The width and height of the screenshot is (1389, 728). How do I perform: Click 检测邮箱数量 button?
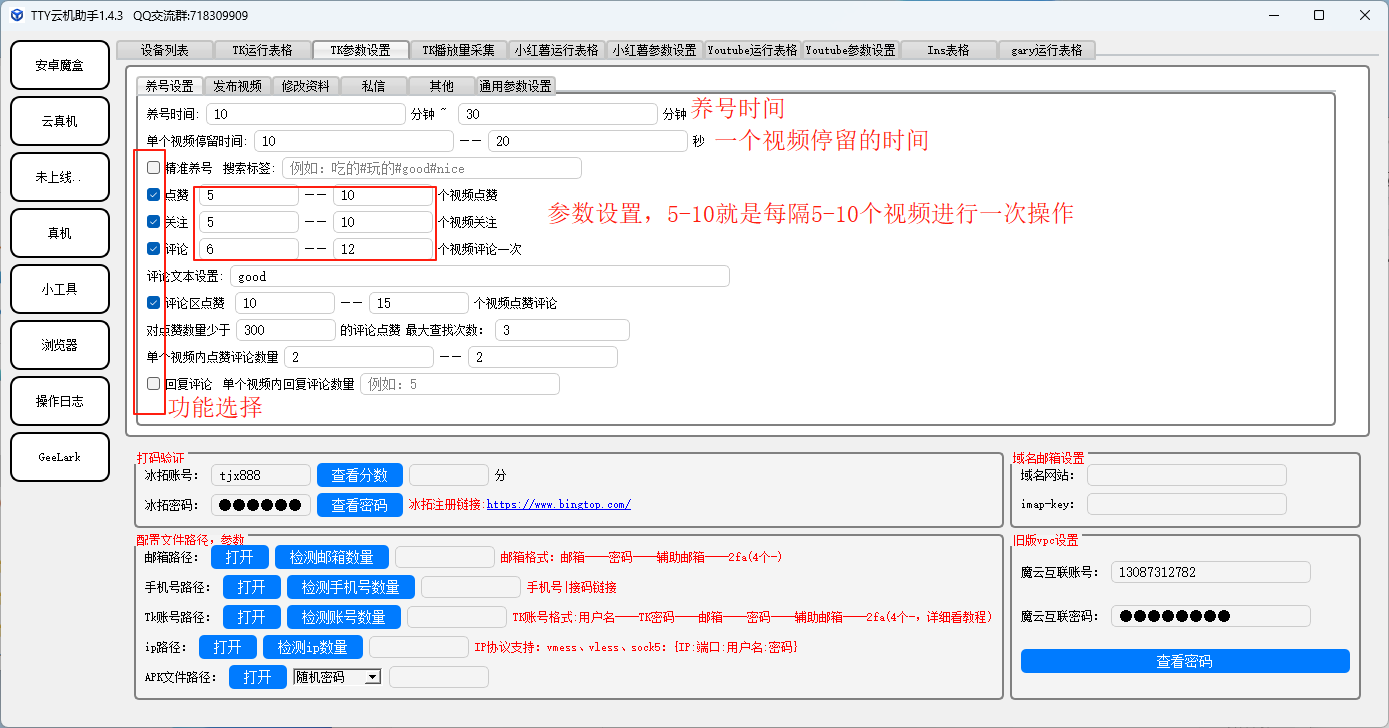pos(331,557)
